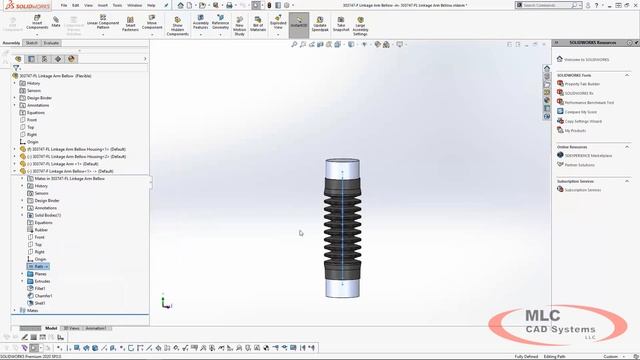Screen dimensions: 640x360
Task: Click the Search Commands field
Action: tap(548, 5)
